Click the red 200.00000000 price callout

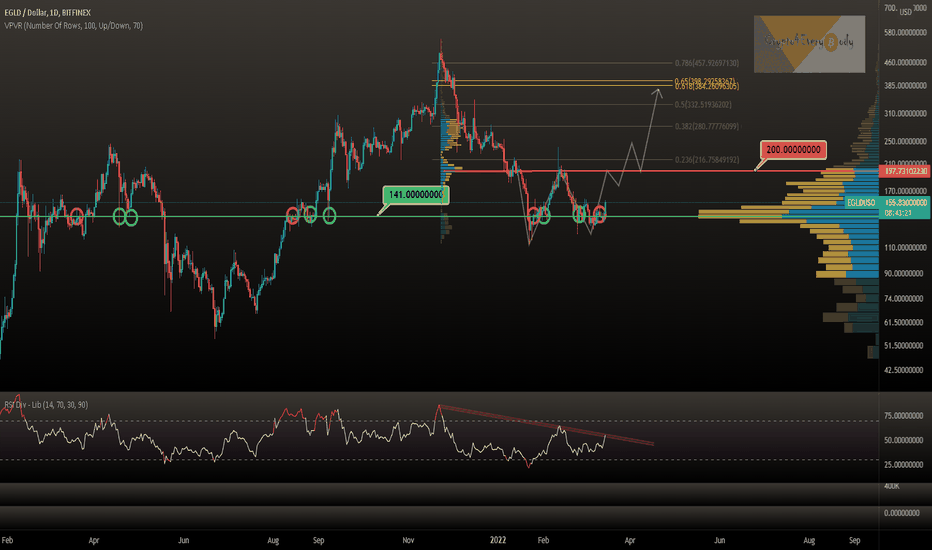tap(793, 150)
